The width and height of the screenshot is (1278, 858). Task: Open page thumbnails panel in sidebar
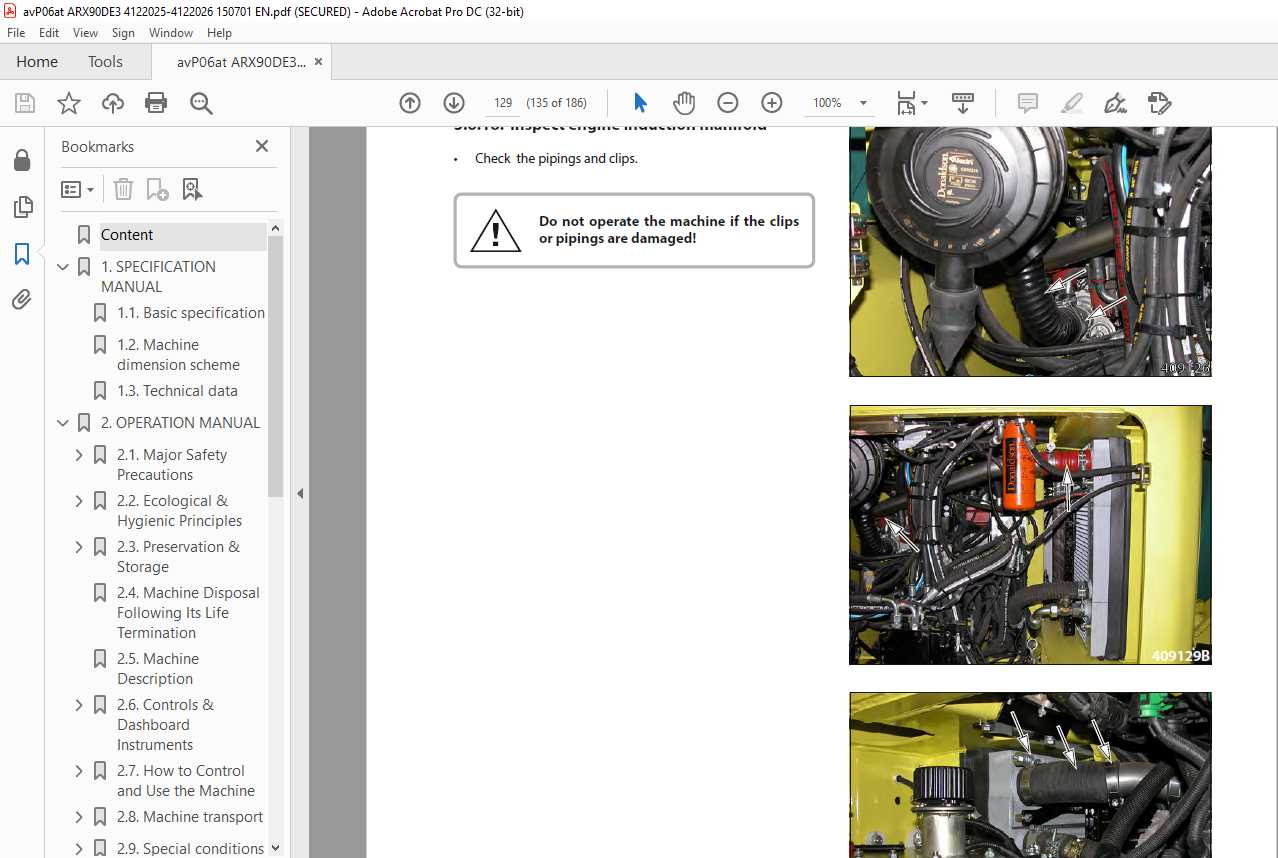coord(22,207)
